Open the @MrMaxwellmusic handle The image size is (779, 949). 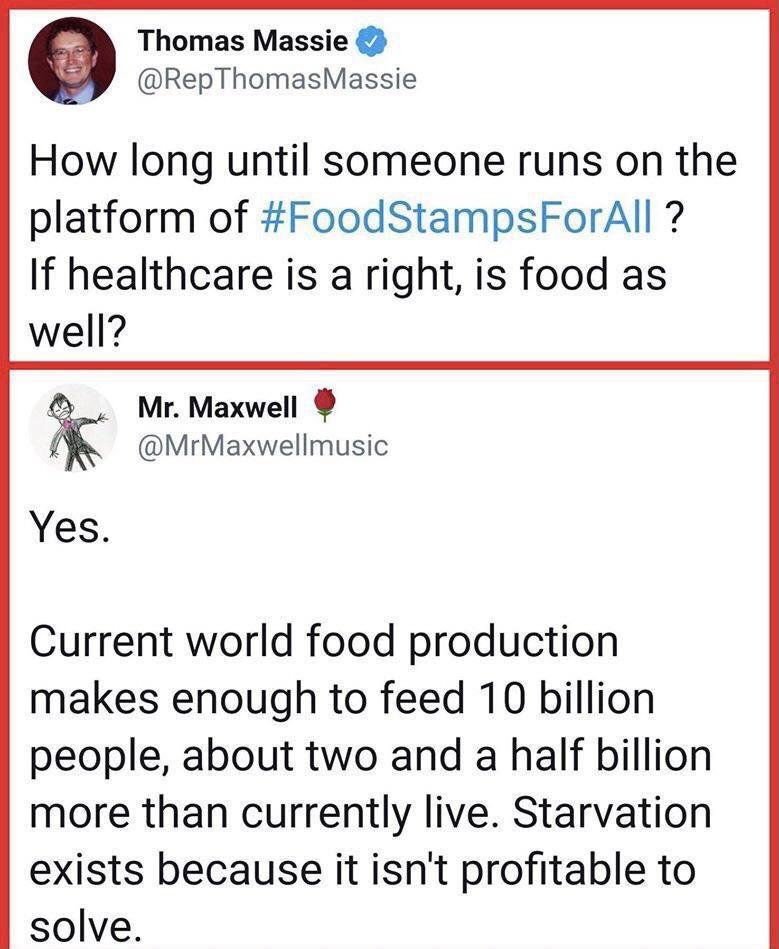pyautogui.click(x=263, y=445)
